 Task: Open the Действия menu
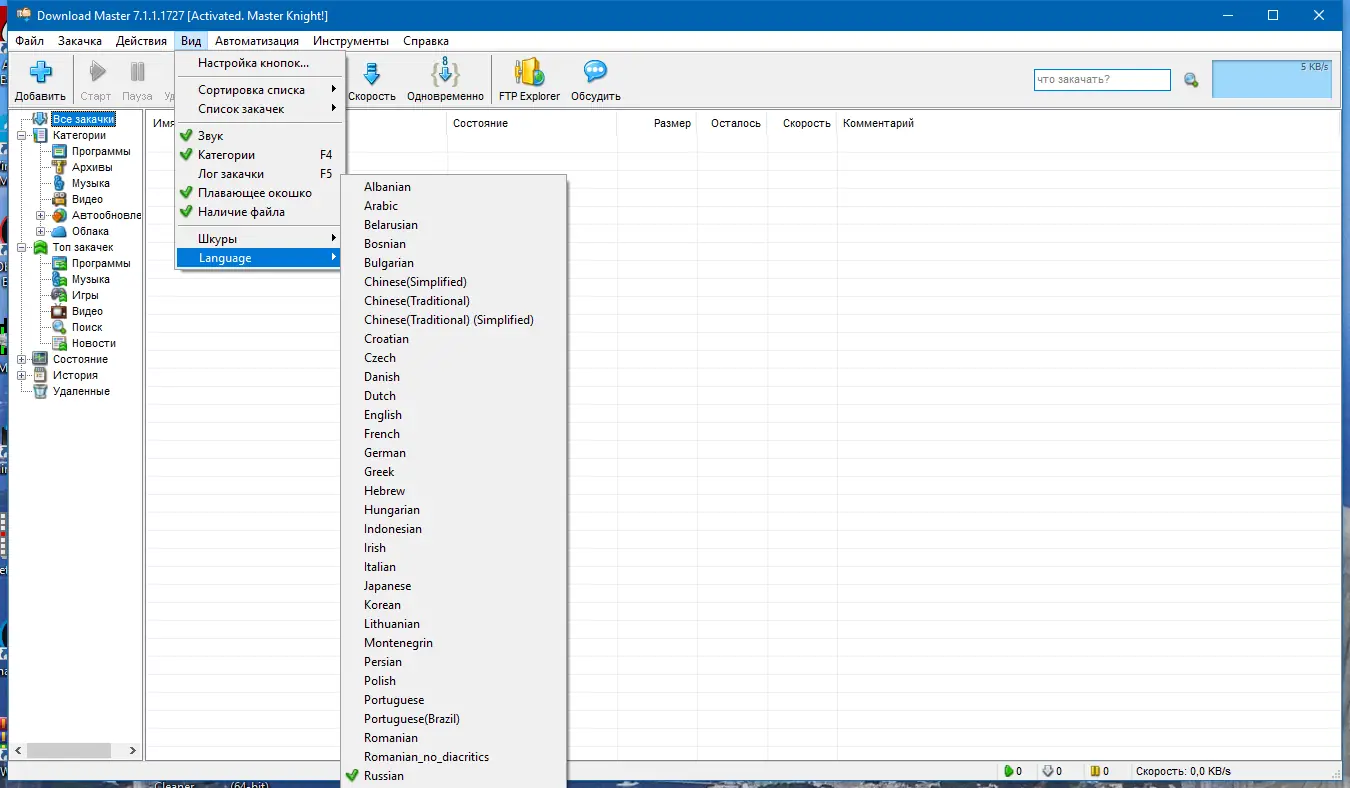click(141, 41)
